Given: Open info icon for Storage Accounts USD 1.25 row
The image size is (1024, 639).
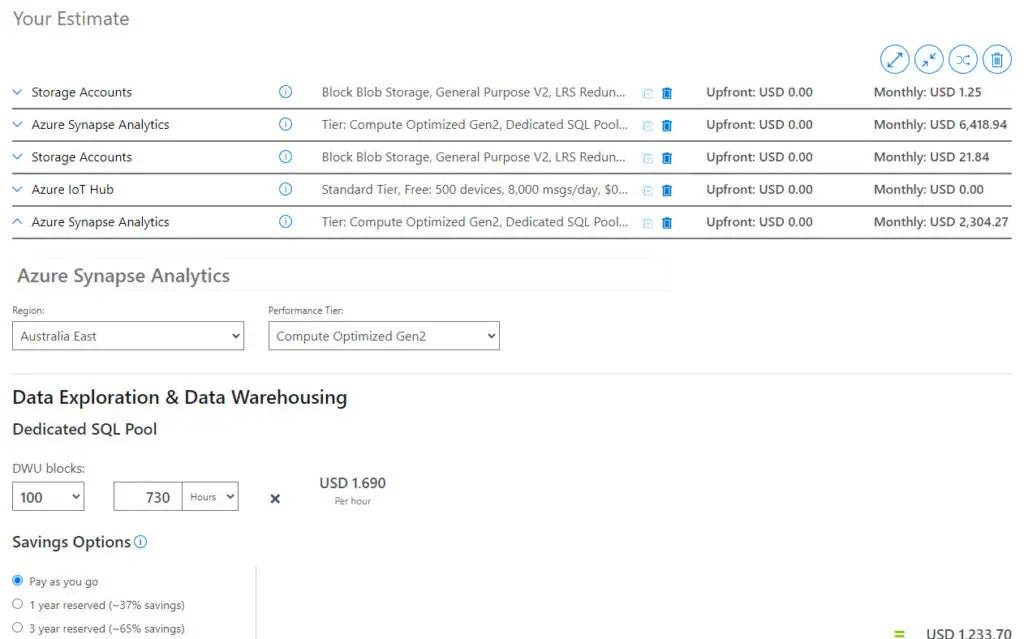Looking at the screenshot, I should 285,91.
